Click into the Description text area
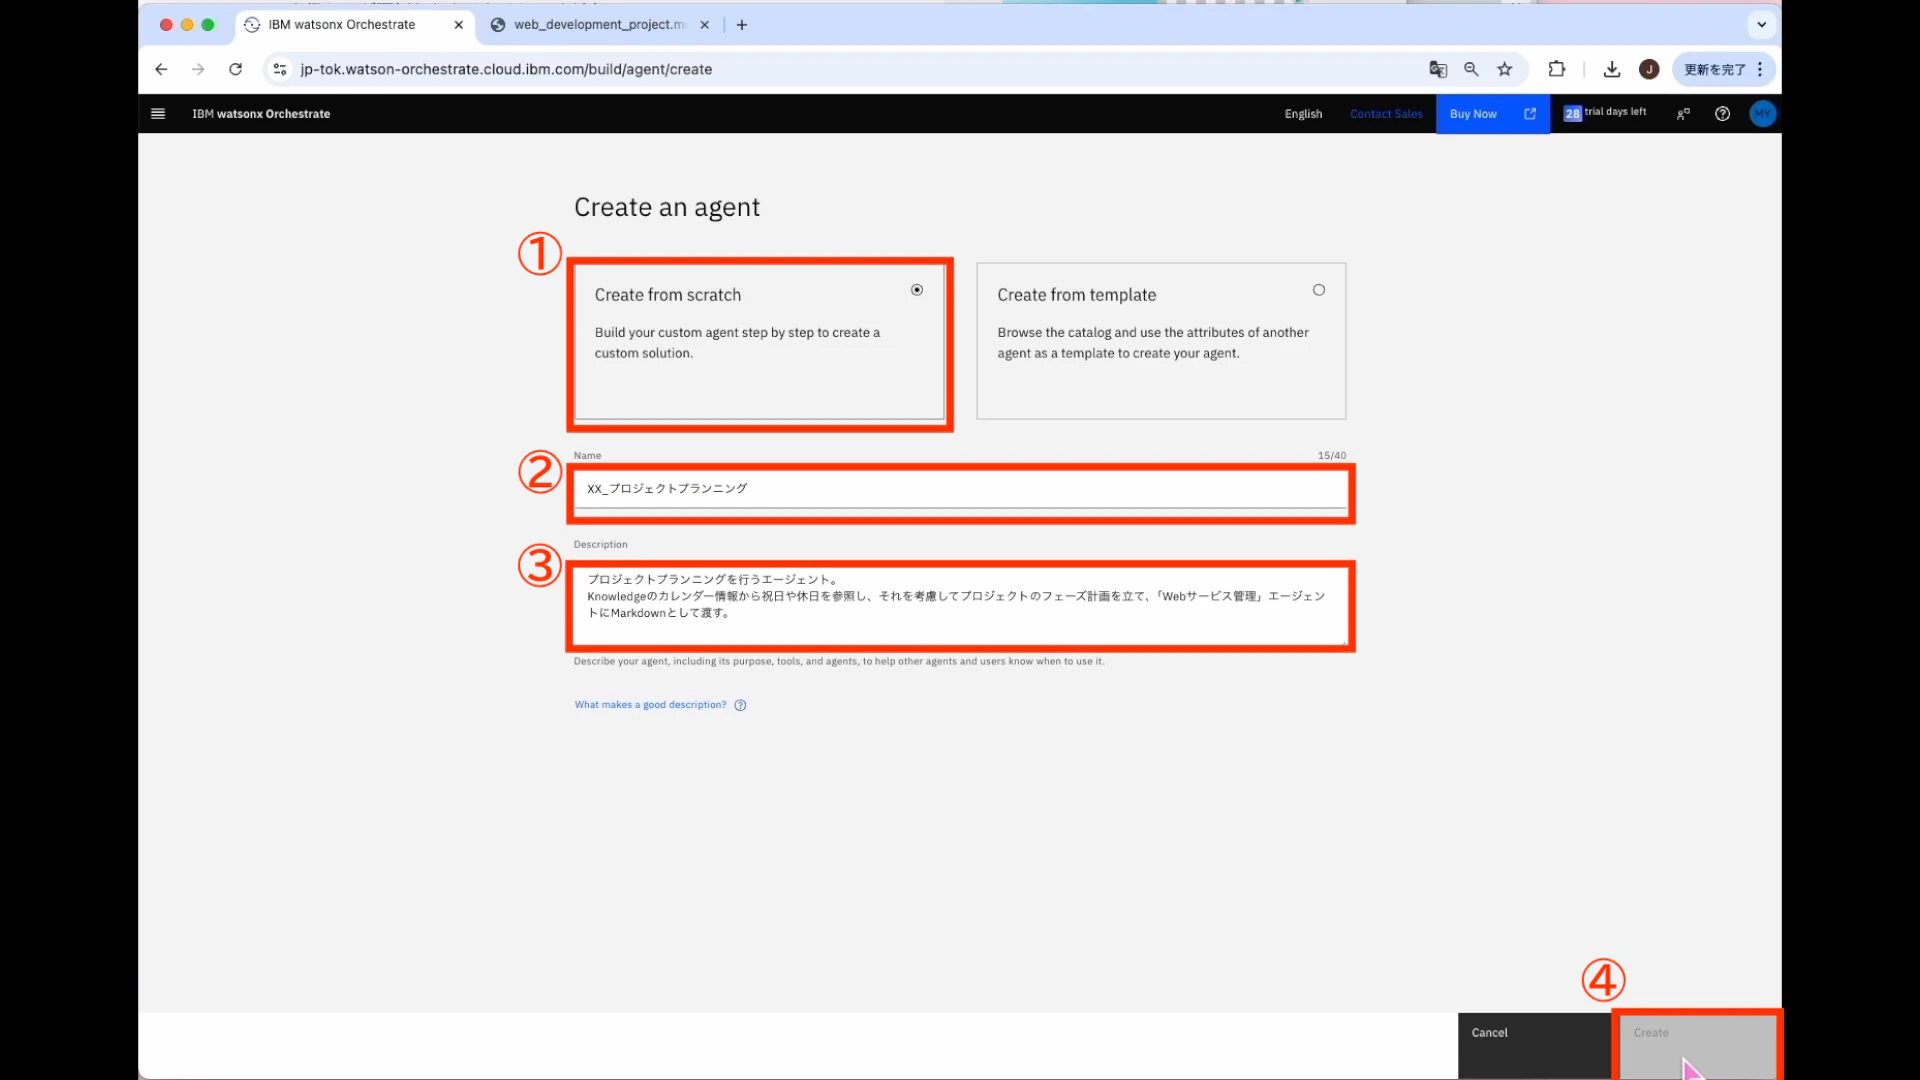The width and height of the screenshot is (1920, 1080). click(x=960, y=606)
